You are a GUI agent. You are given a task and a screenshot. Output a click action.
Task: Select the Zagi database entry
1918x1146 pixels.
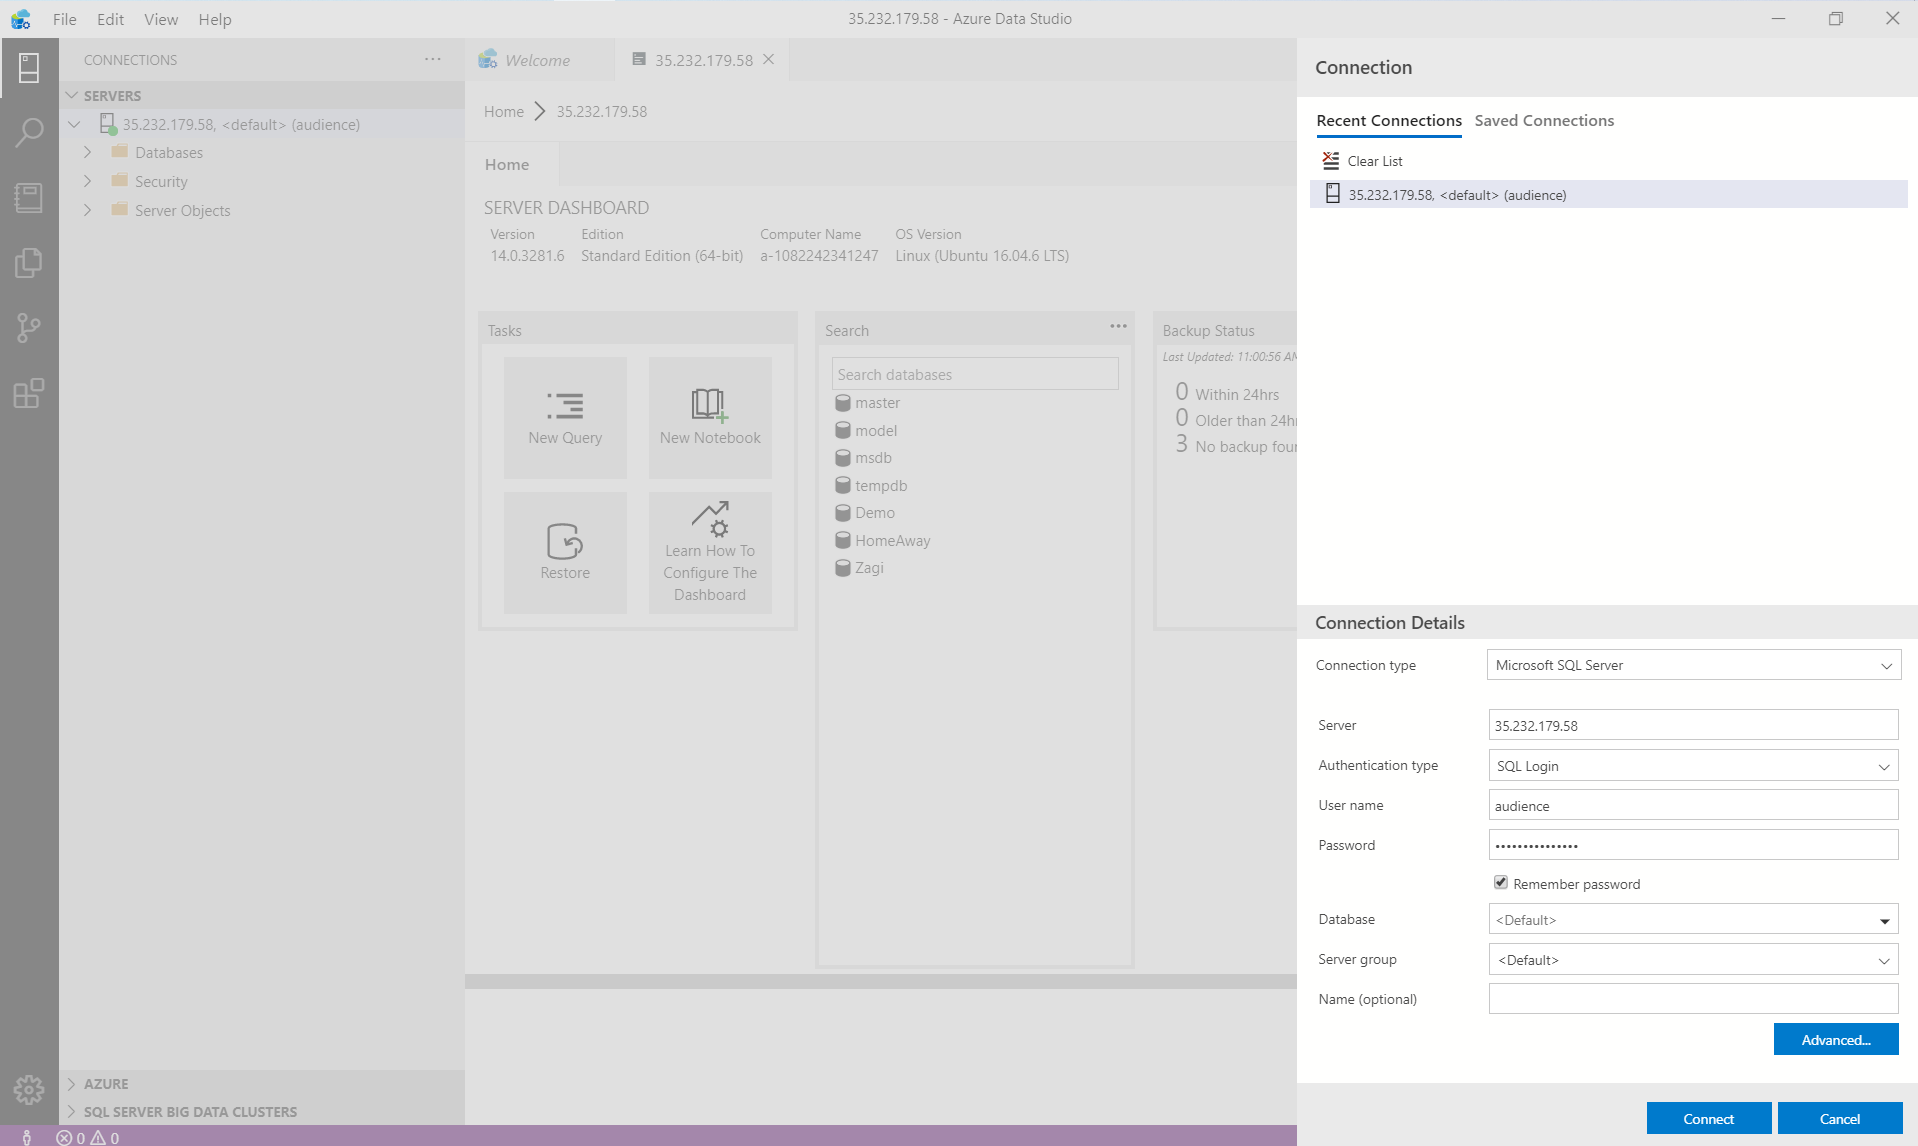pos(860,568)
